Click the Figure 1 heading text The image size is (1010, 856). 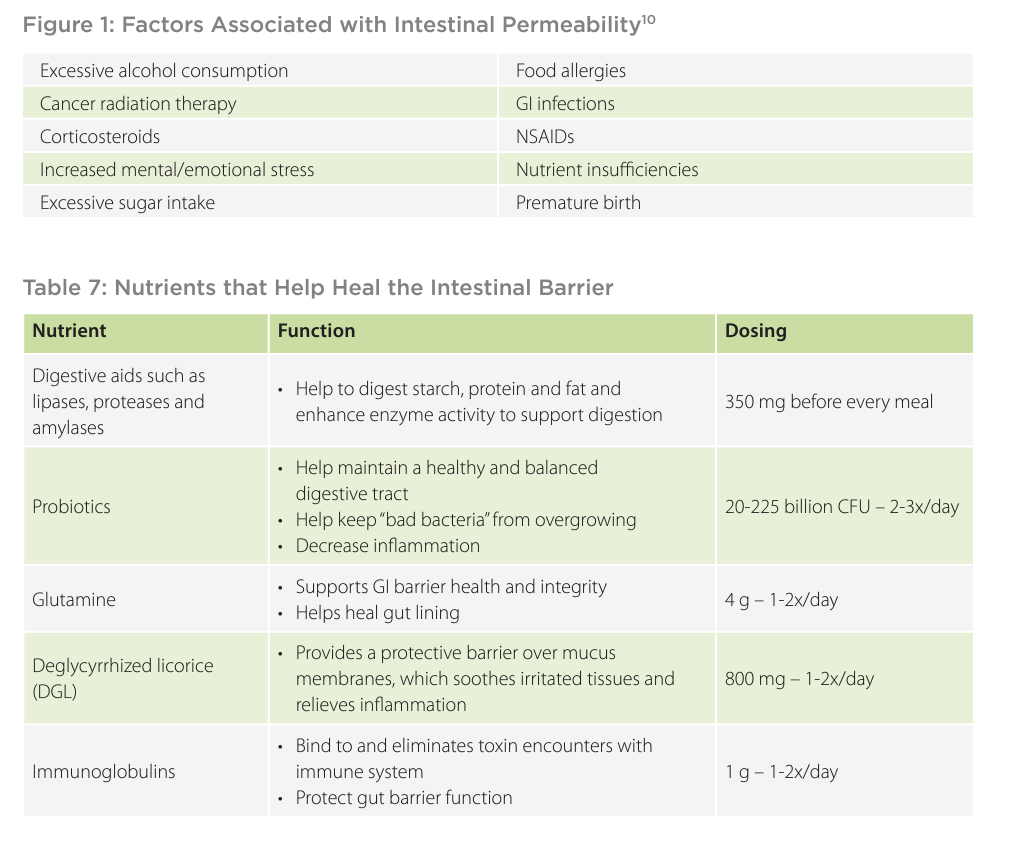pyautogui.click(x=330, y=26)
